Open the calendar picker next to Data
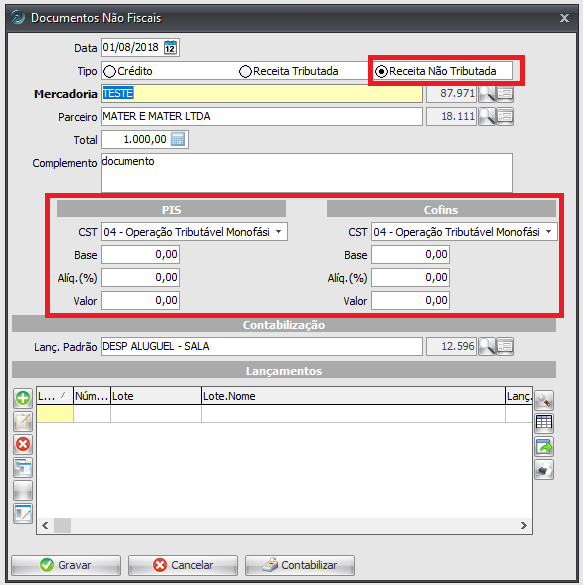583x585 pixels. [170, 48]
